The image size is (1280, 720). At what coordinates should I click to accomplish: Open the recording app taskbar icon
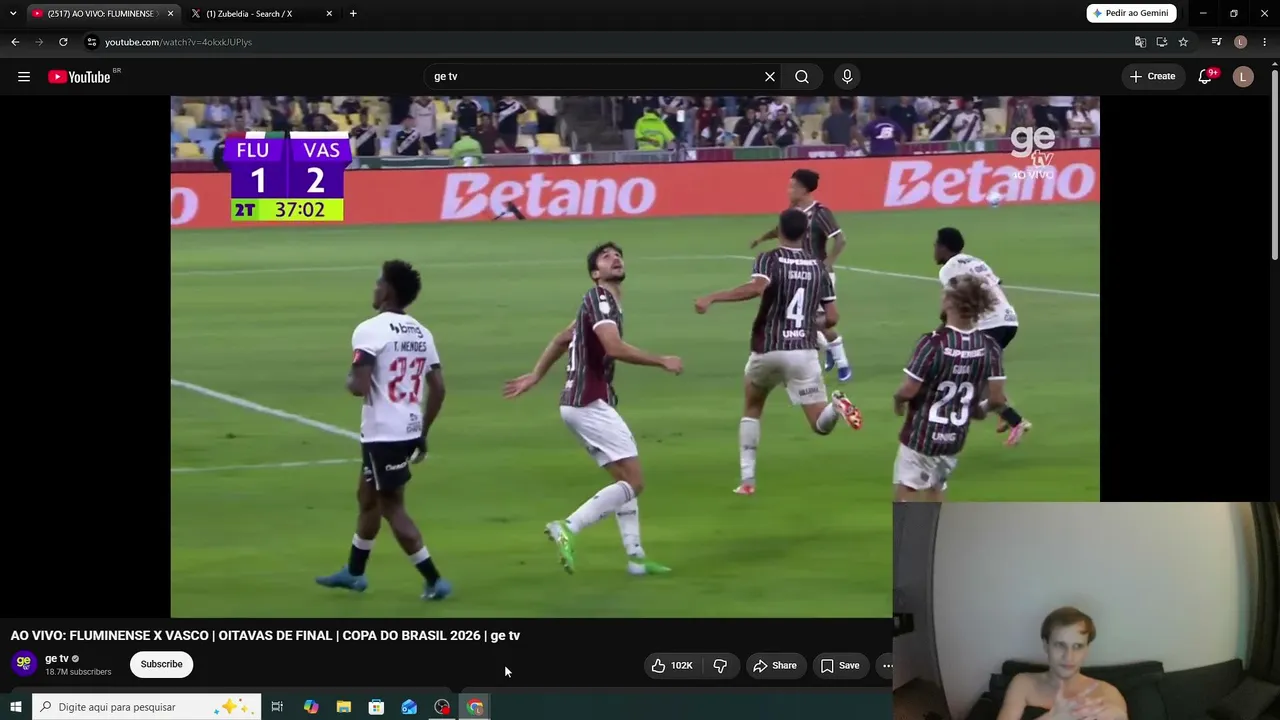pos(442,707)
